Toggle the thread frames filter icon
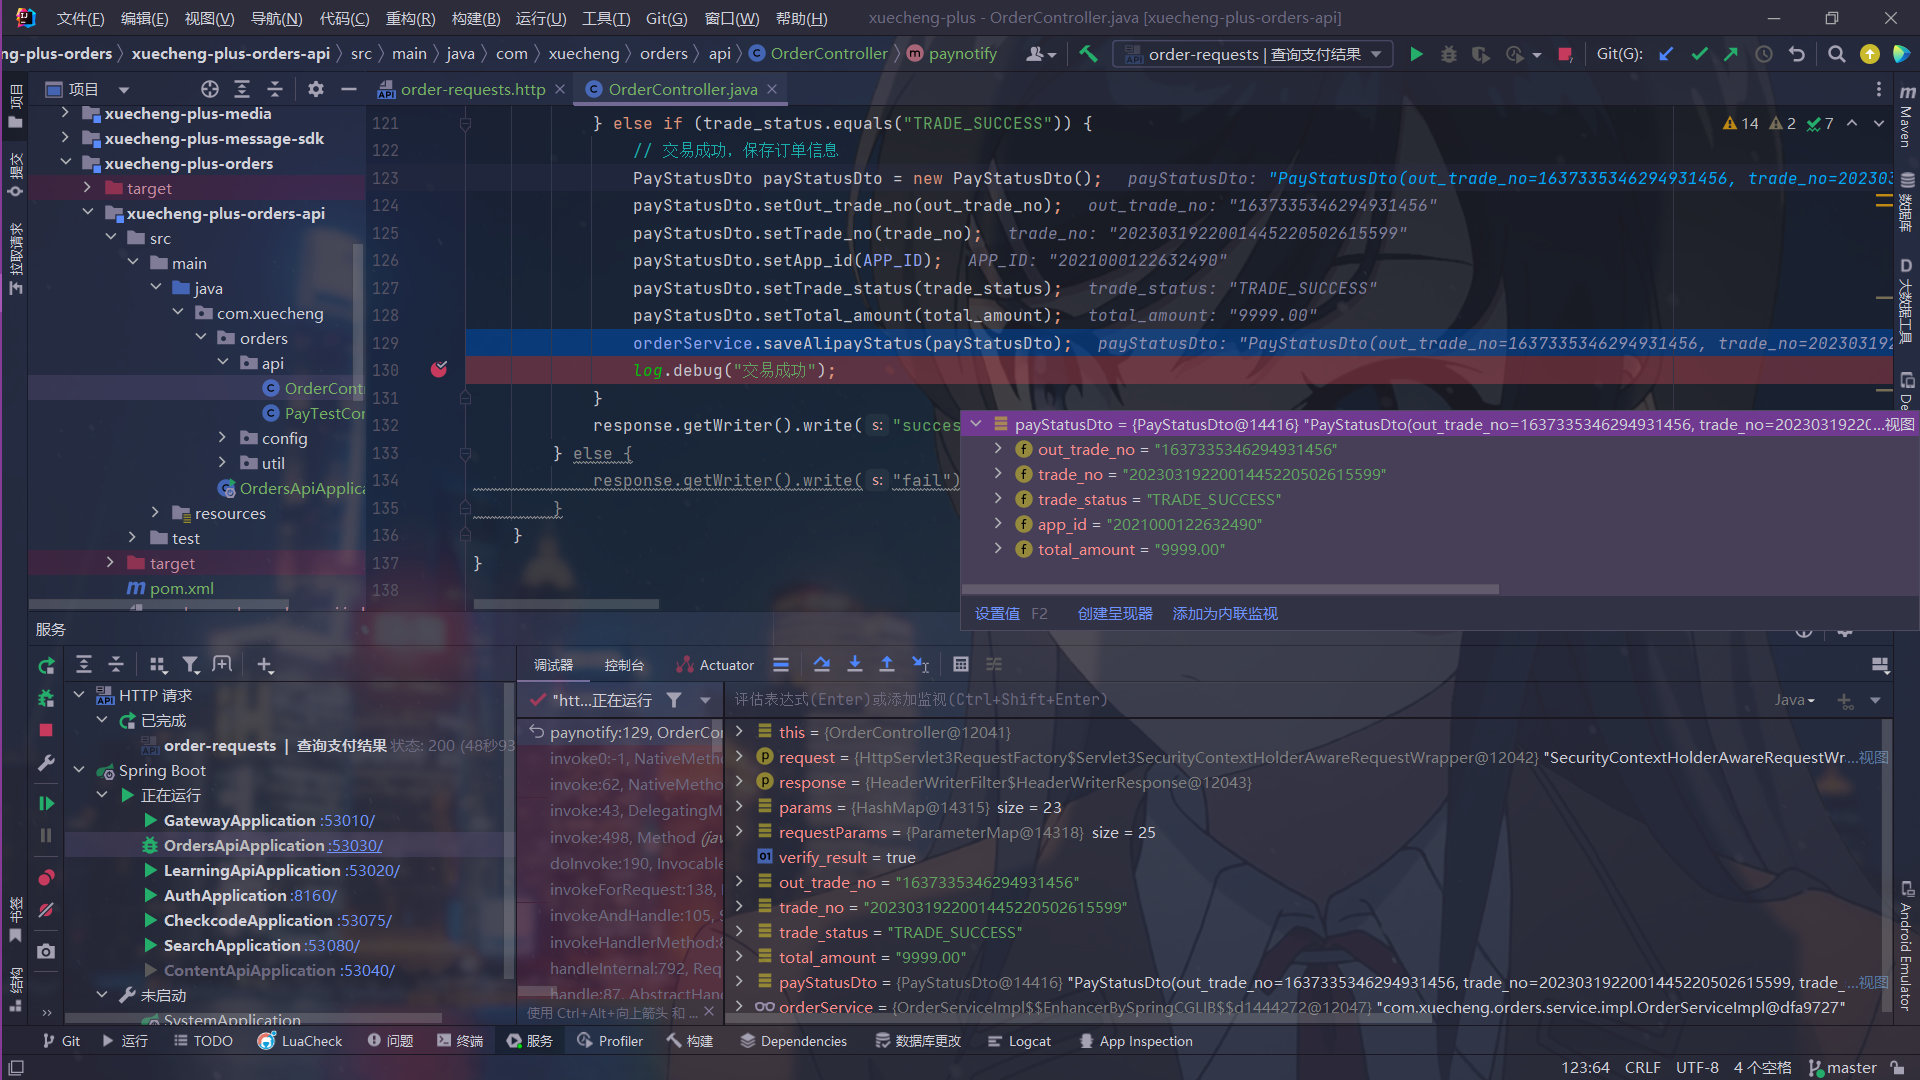This screenshot has height=1080, width=1920. (674, 700)
